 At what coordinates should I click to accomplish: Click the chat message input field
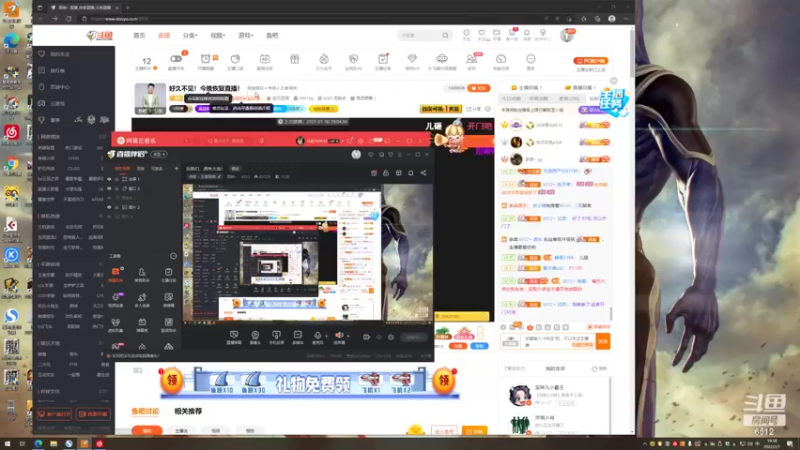[559, 341]
